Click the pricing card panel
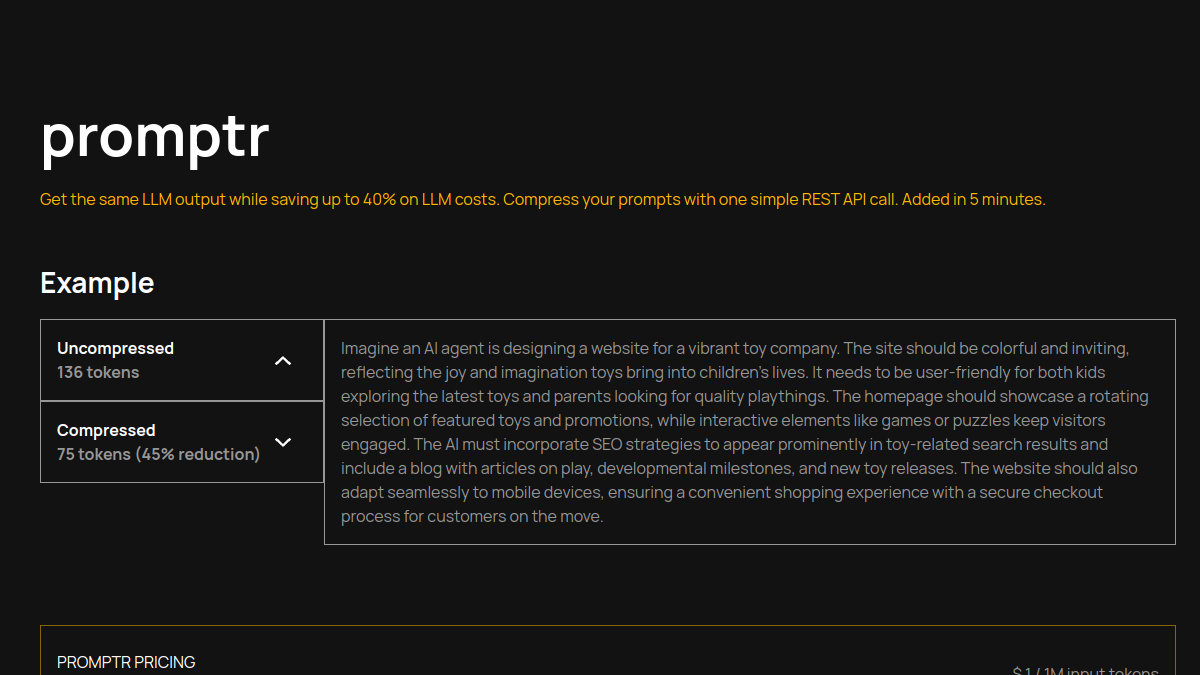The height and width of the screenshot is (675, 1200). (608, 650)
